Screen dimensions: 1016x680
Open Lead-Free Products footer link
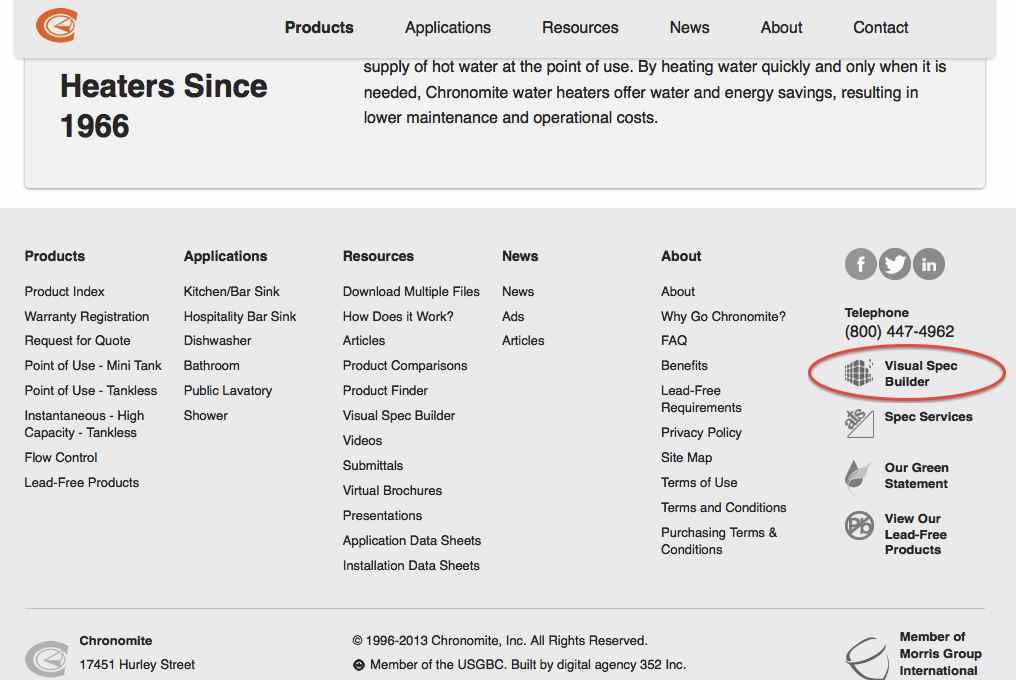point(82,482)
